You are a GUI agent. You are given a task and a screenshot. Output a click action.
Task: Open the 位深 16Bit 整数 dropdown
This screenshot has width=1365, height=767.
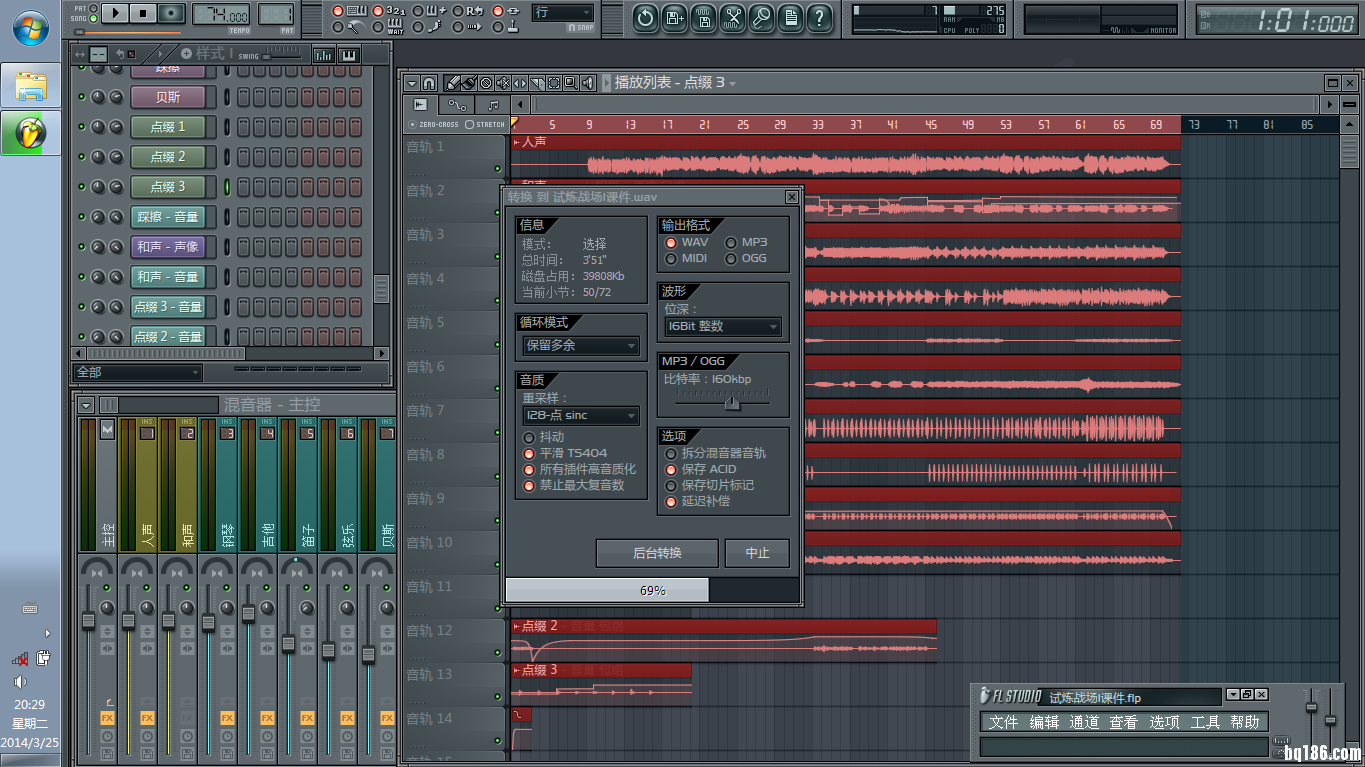(723, 327)
